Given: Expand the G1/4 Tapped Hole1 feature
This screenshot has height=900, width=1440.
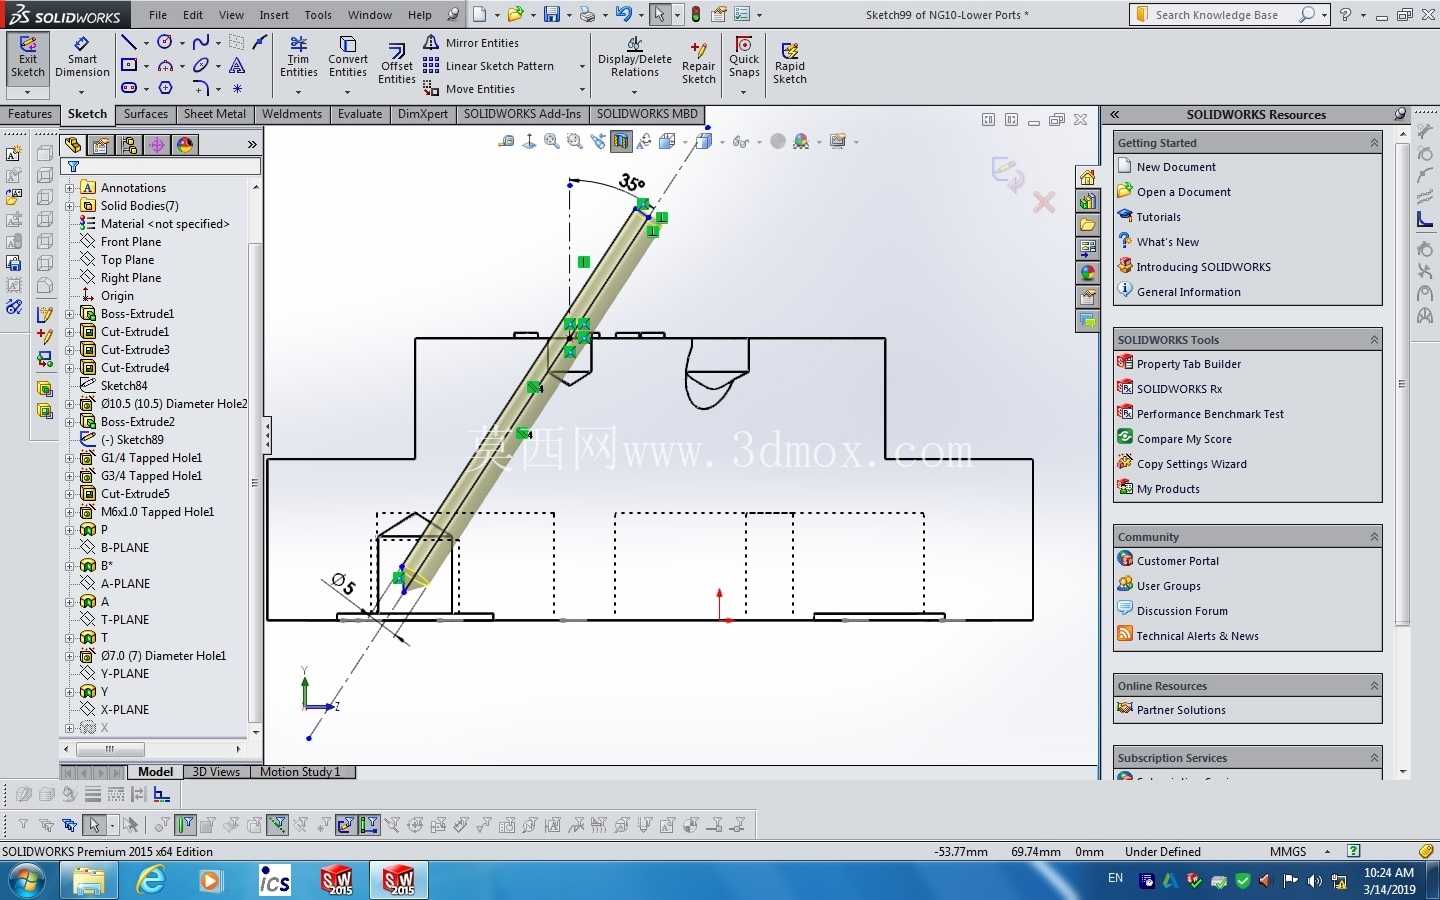Looking at the screenshot, I should point(70,458).
